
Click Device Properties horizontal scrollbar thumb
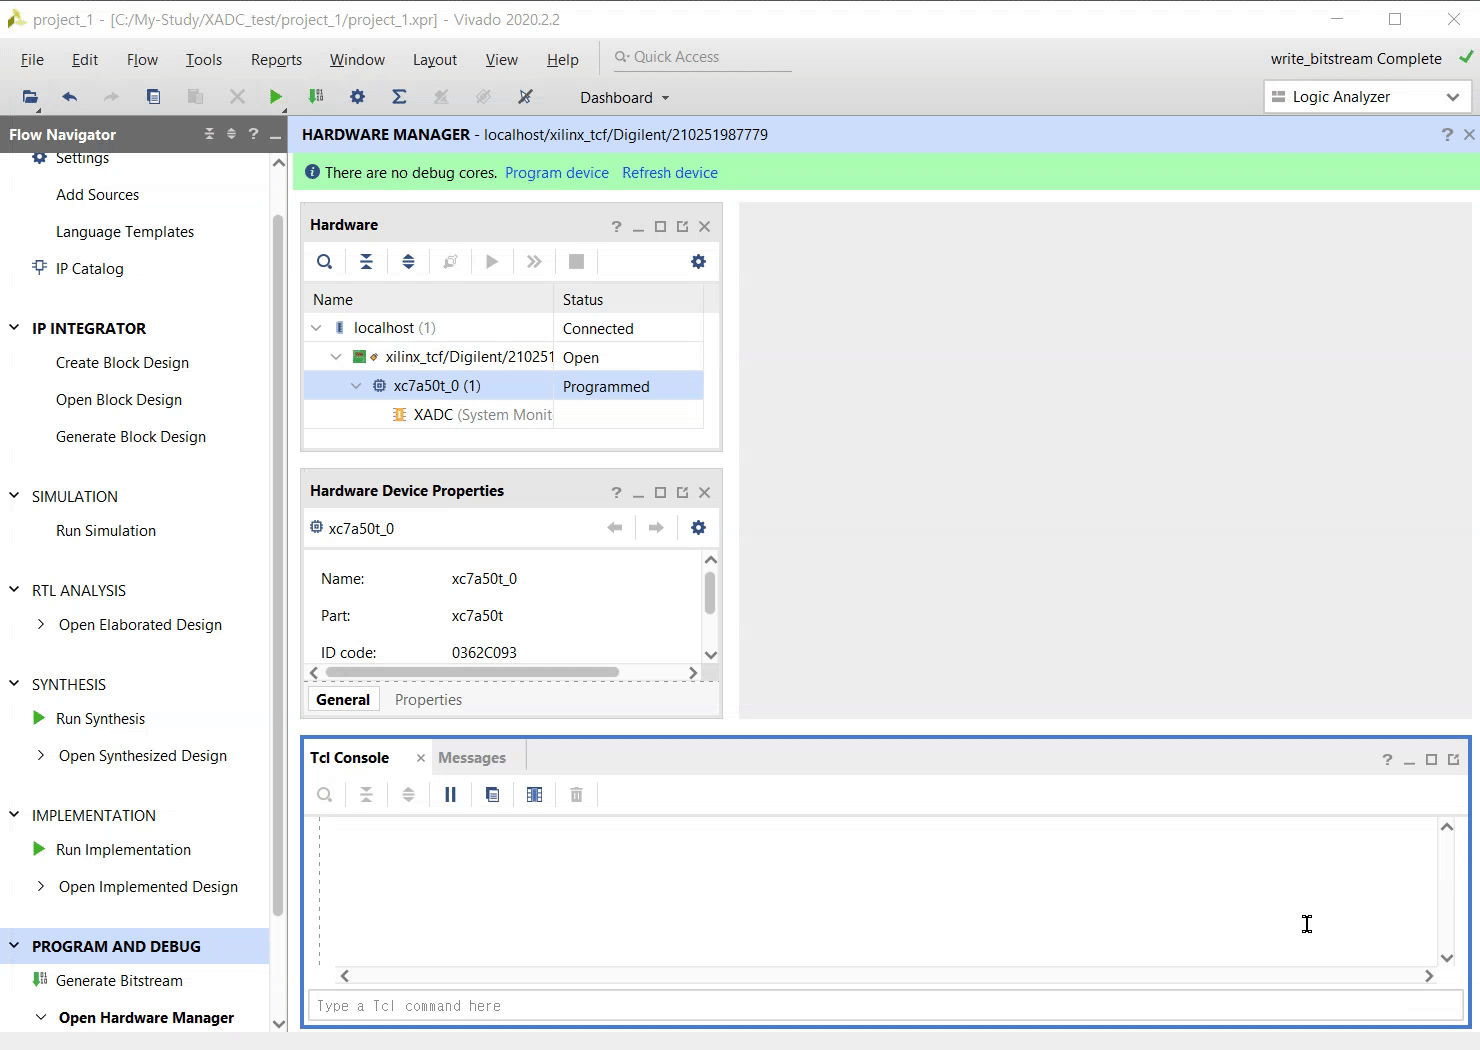coord(472,672)
